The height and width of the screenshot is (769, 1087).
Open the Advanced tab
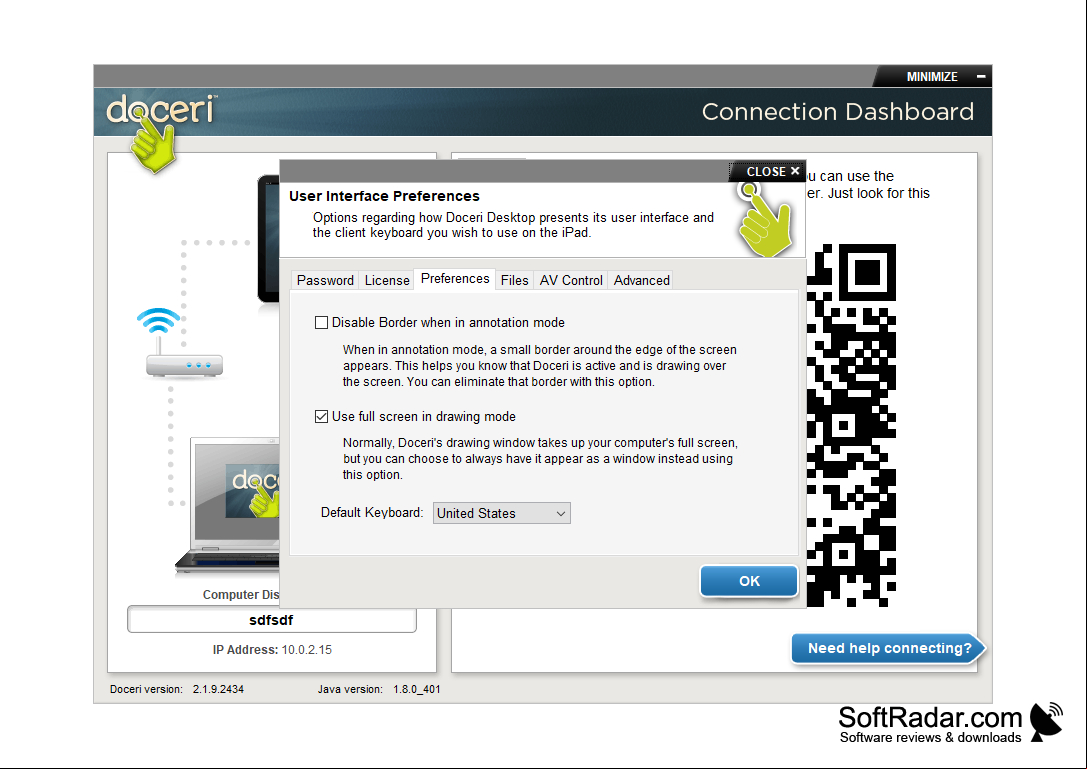(x=641, y=280)
